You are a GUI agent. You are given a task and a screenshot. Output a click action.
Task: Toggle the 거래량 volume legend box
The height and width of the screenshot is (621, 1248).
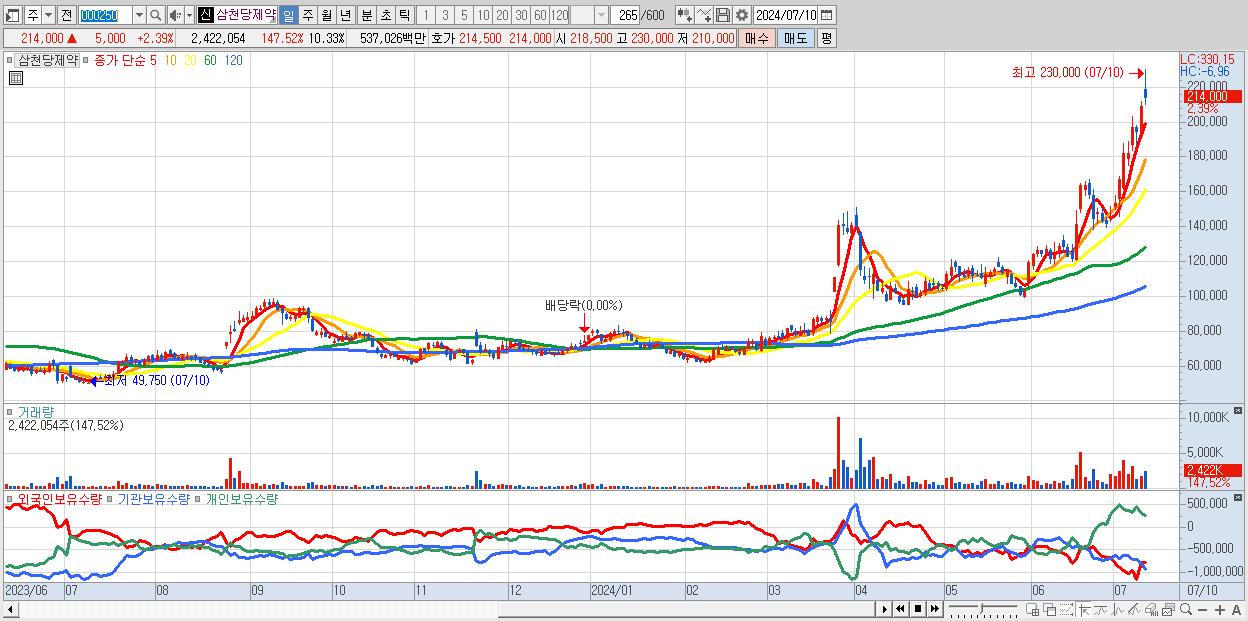click(11, 411)
